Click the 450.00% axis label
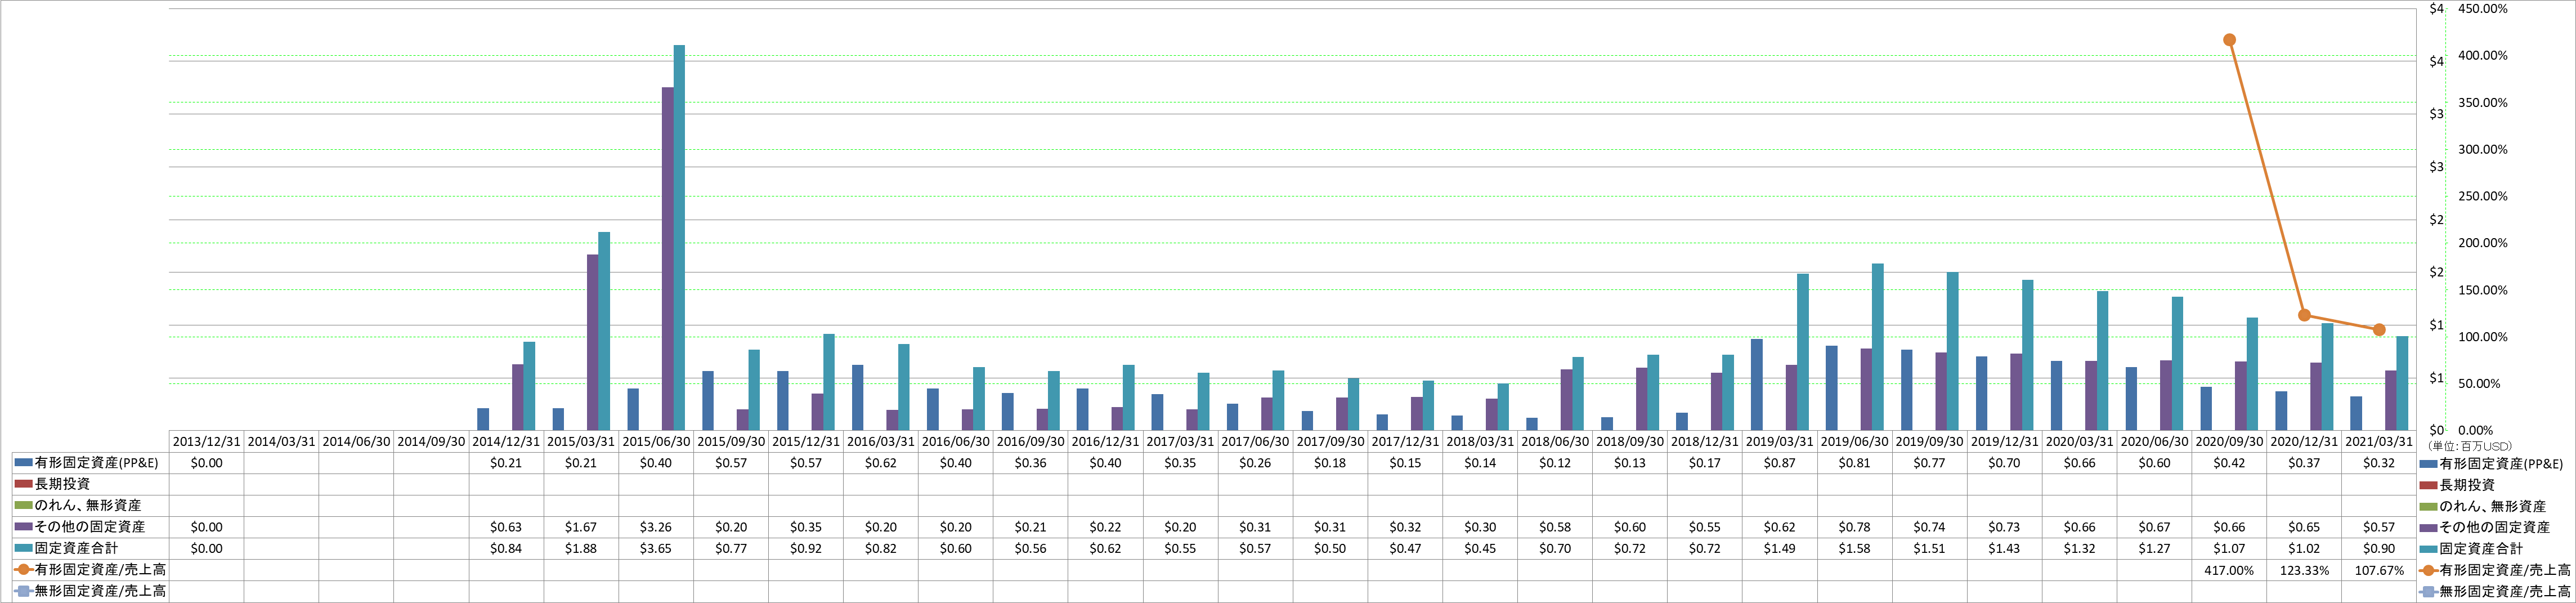 [2483, 9]
